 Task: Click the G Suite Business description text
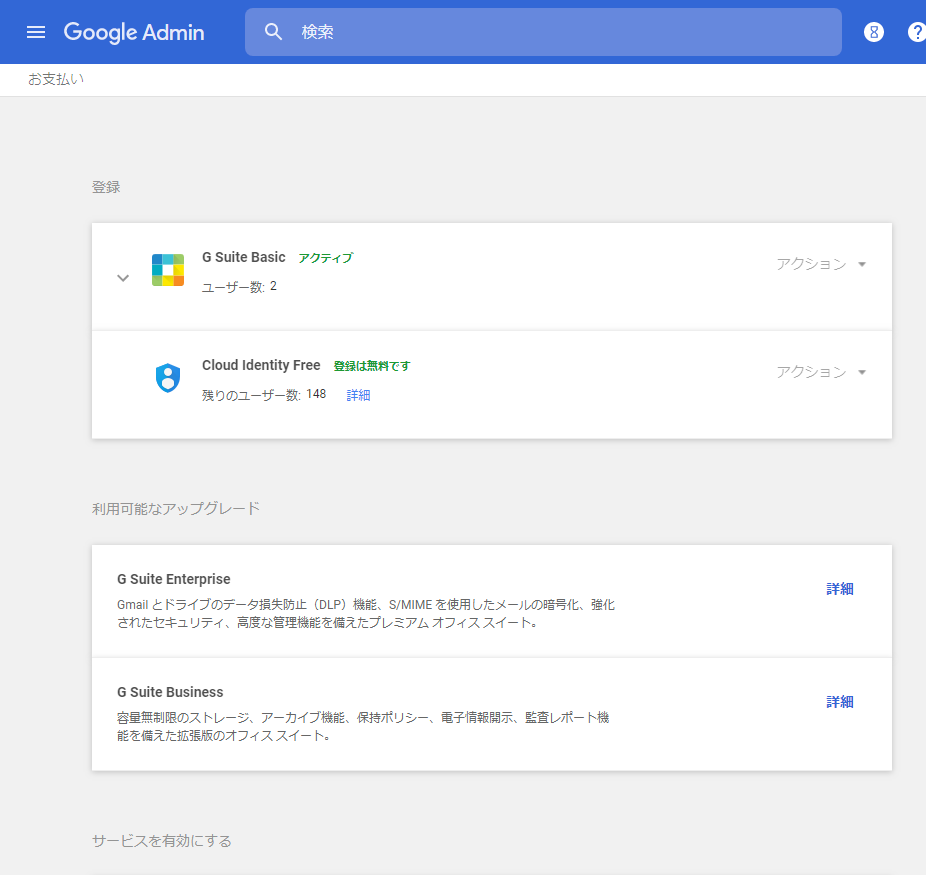click(x=363, y=726)
